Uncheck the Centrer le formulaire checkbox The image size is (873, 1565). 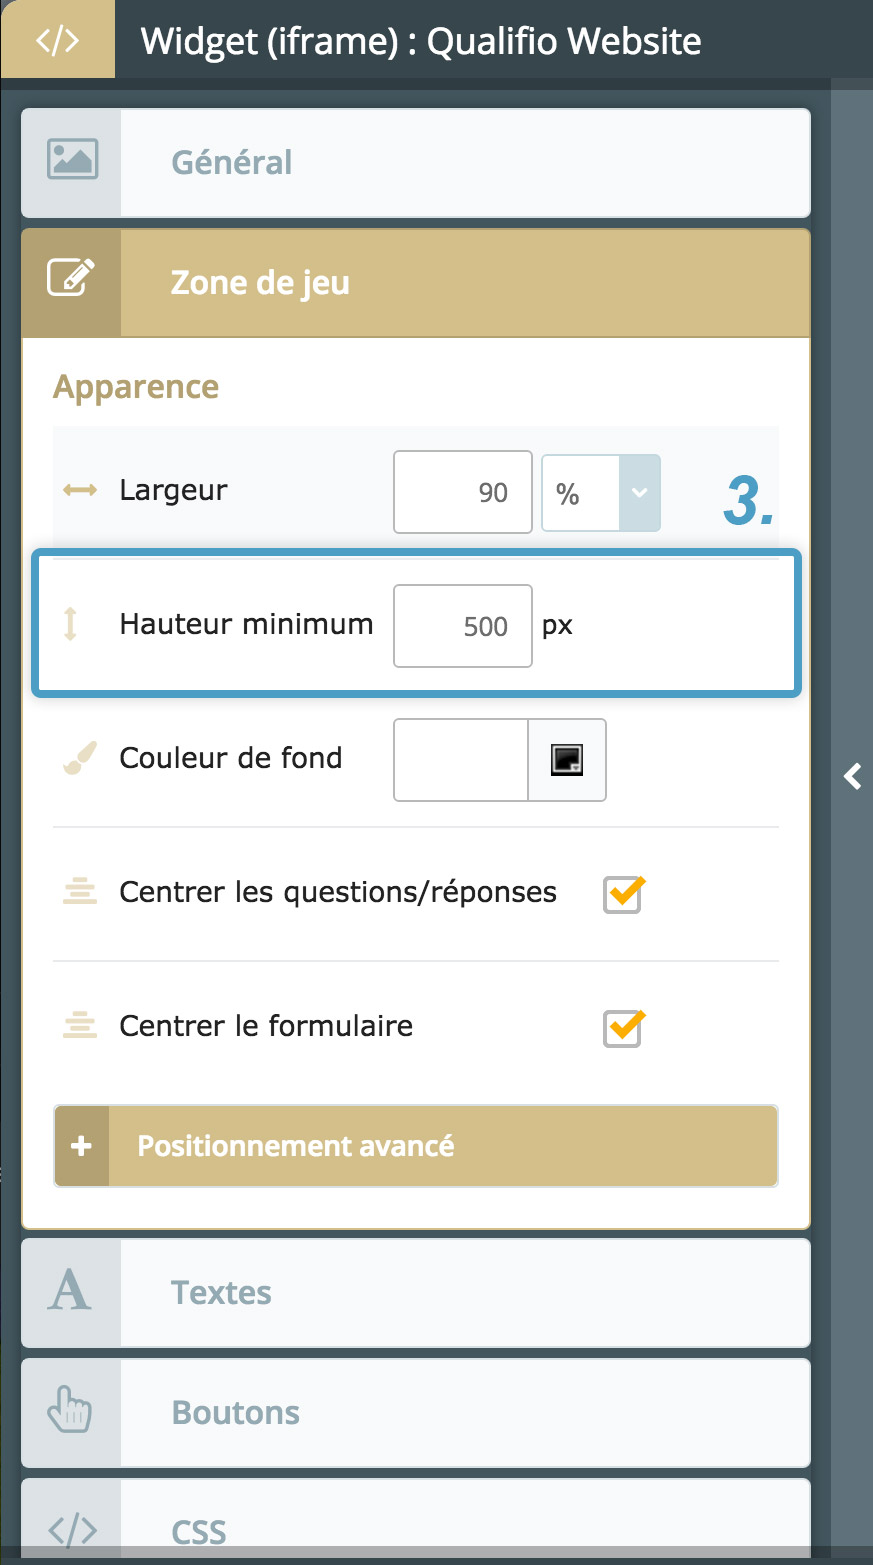pyautogui.click(x=622, y=1028)
